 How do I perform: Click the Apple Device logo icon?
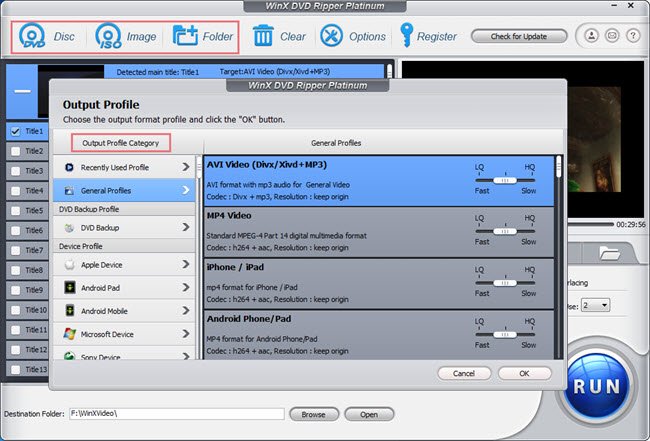(70, 264)
